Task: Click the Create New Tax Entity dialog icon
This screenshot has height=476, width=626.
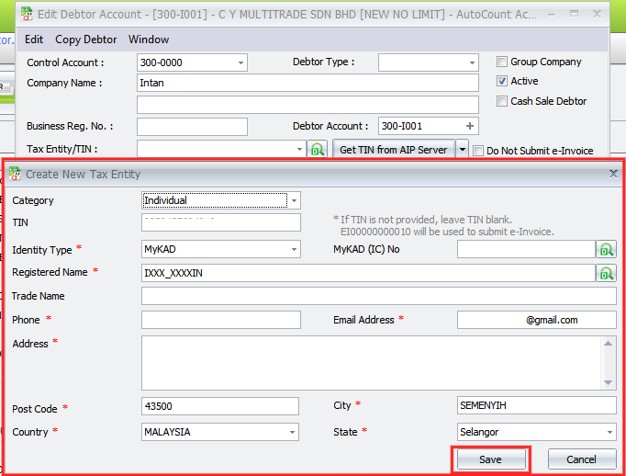Action: [x=16, y=174]
